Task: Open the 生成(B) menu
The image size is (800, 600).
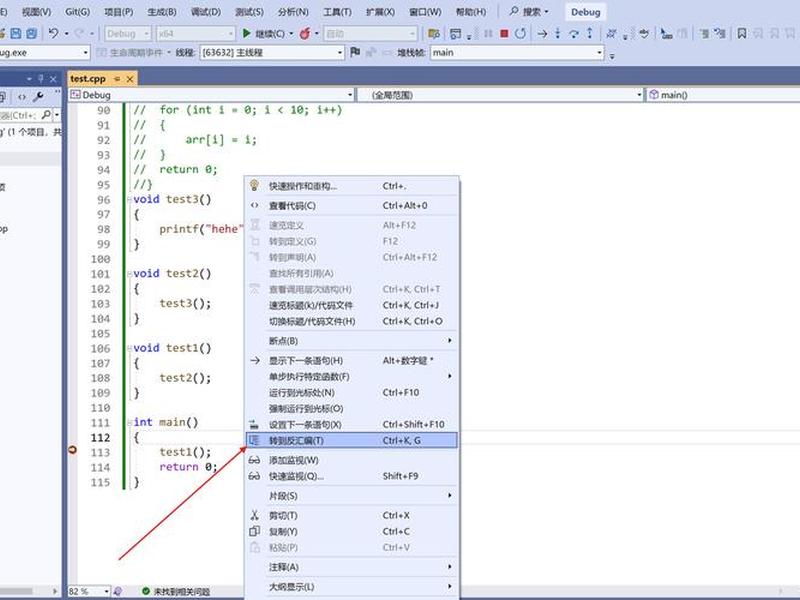Action: (161, 12)
